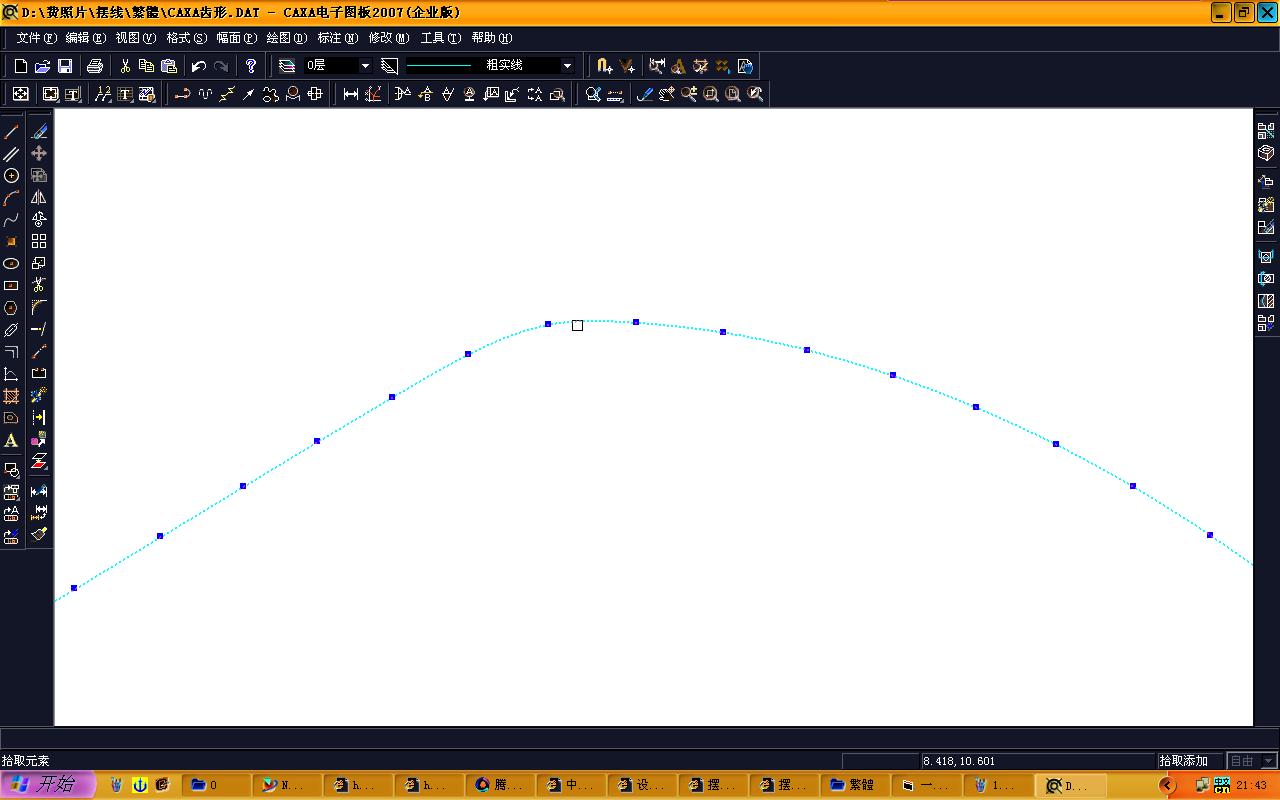This screenshot has height=800, width=1280.
Task: Click the Print icon
Action: pos(95,66)
